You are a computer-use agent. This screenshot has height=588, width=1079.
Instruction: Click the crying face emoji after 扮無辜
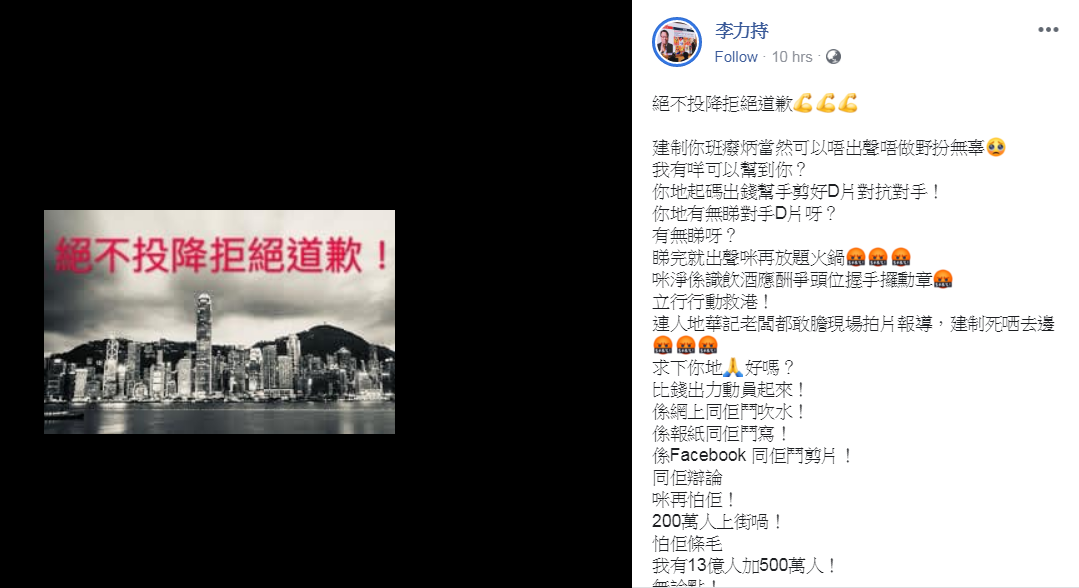996,147
